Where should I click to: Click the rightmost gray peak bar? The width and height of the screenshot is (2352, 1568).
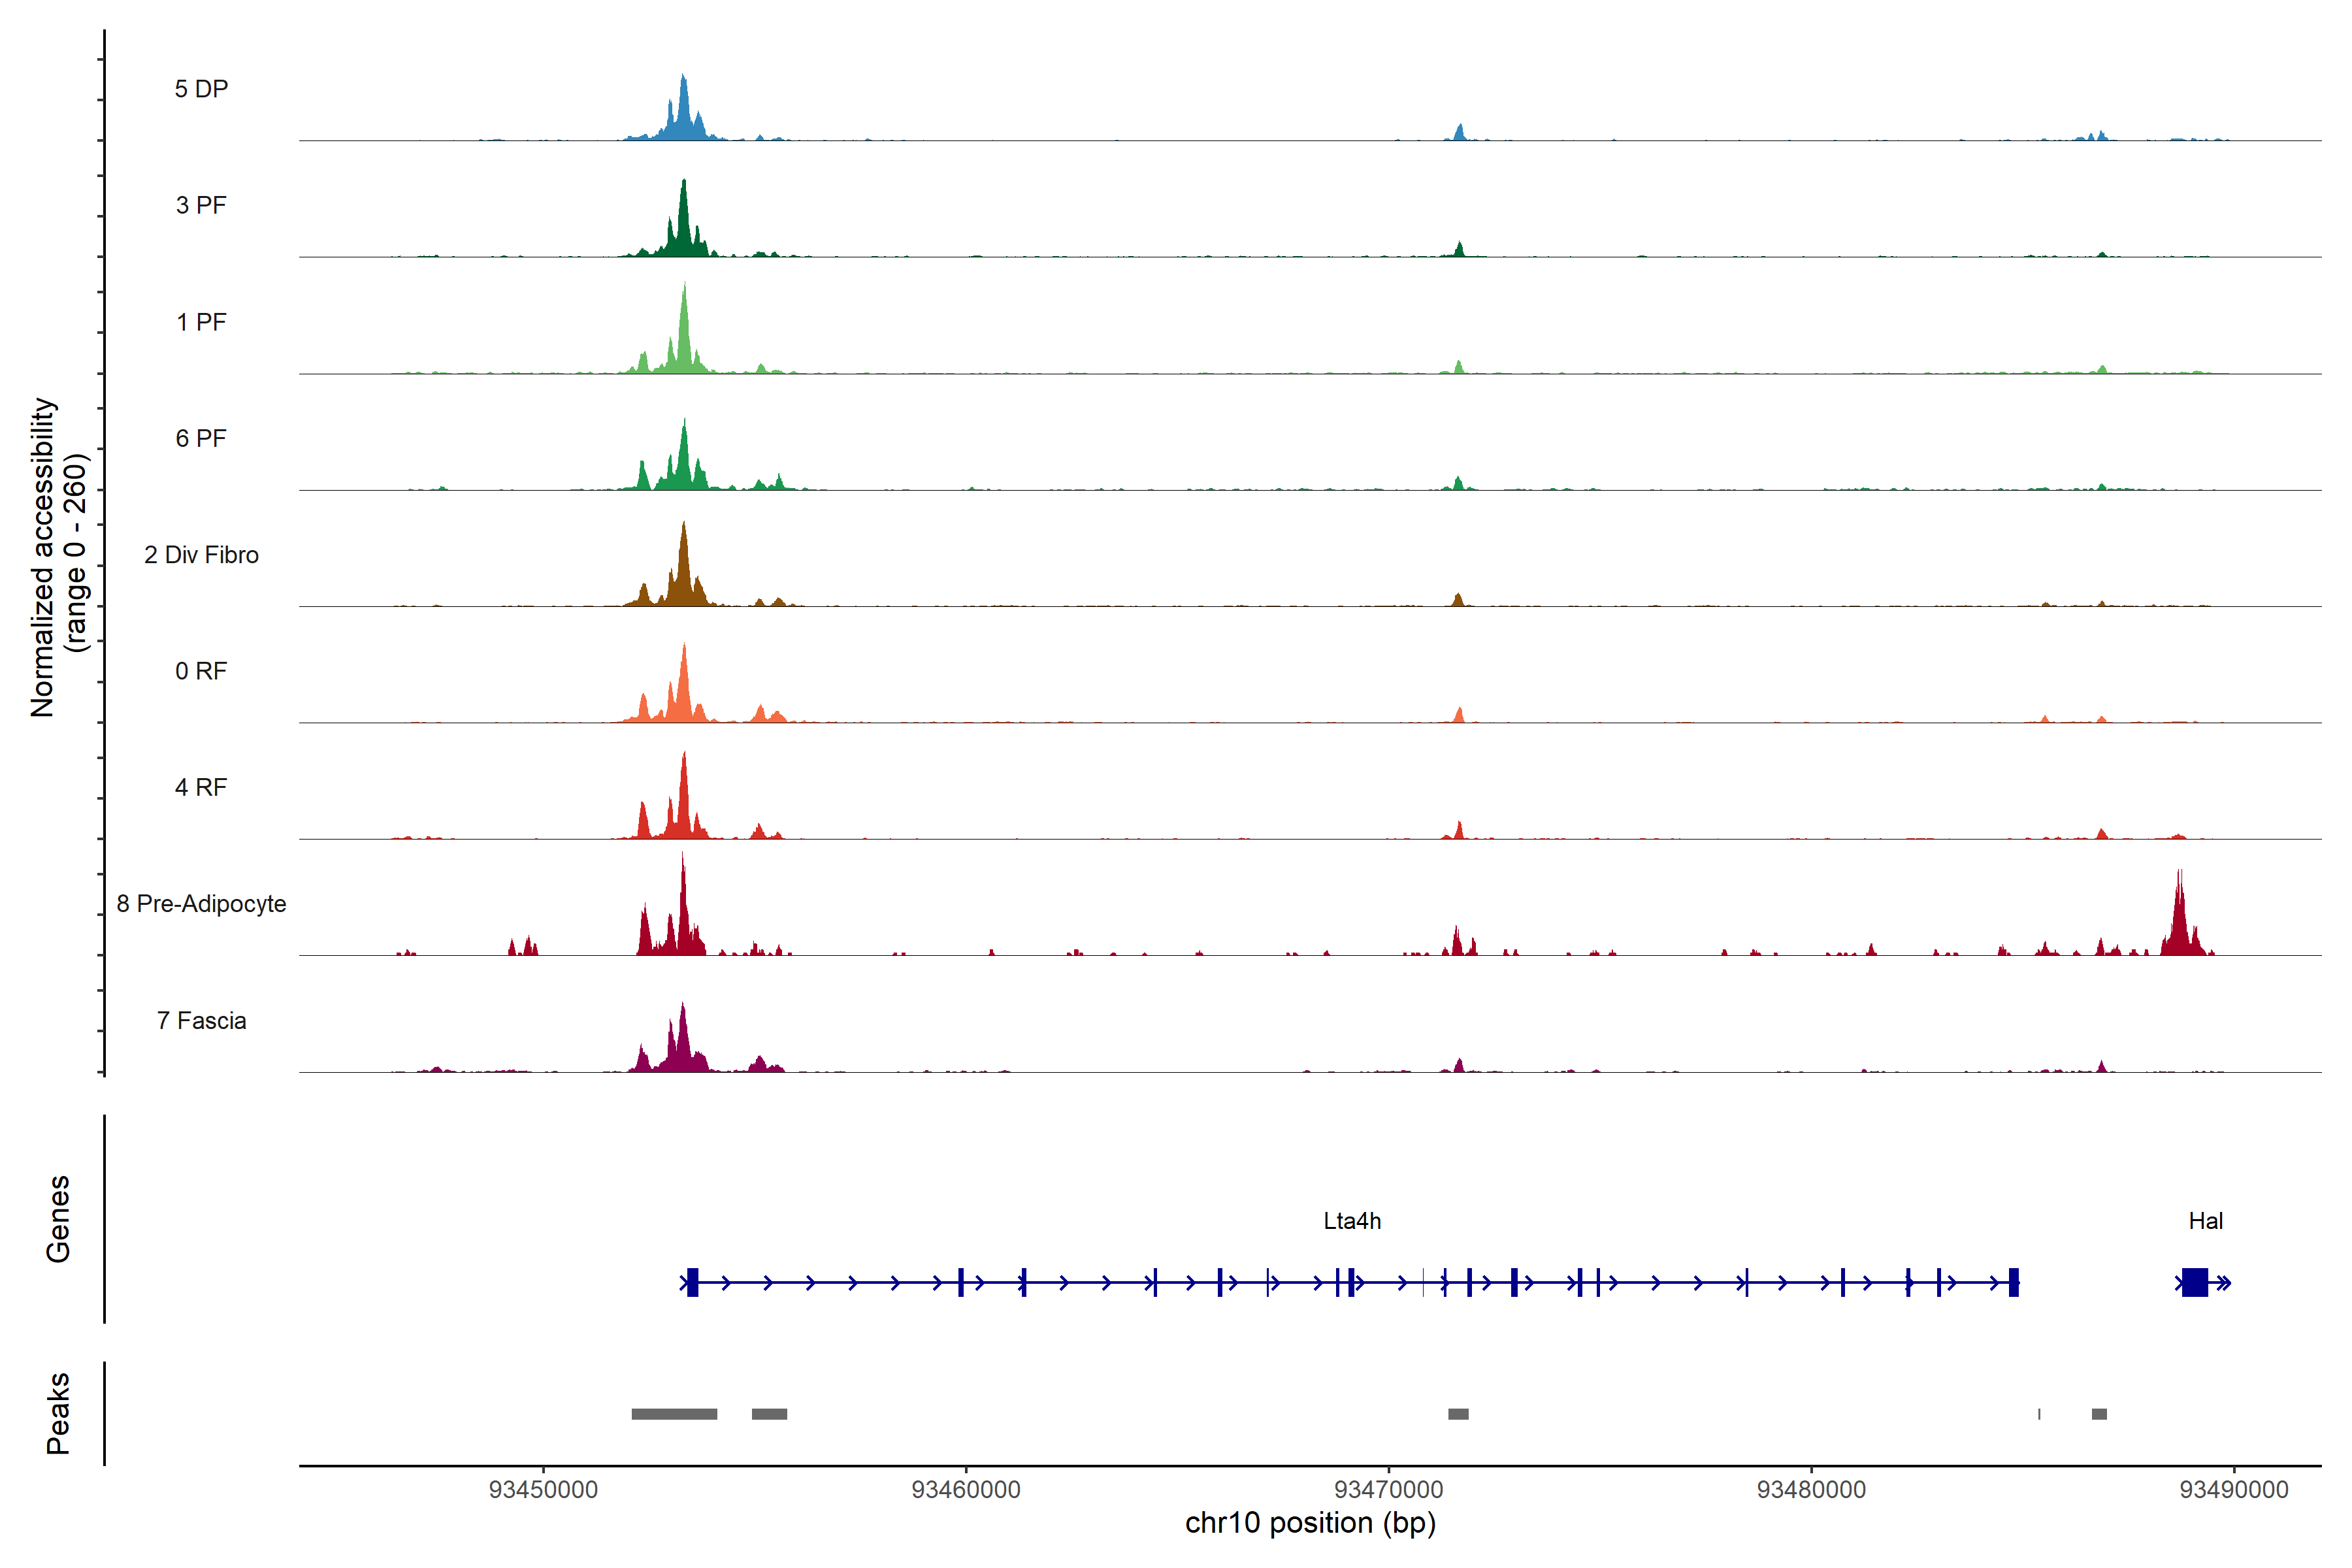(2099, 1414)
